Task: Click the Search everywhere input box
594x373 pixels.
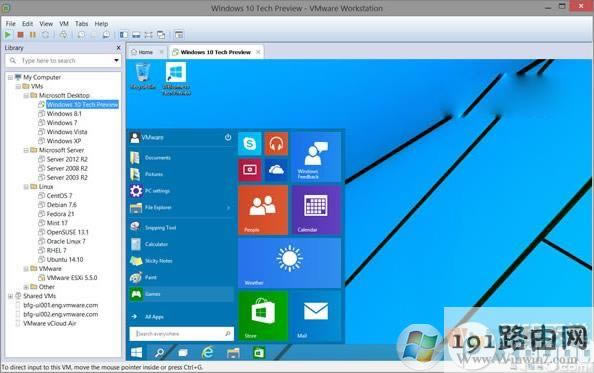Action: click(181, 334)
